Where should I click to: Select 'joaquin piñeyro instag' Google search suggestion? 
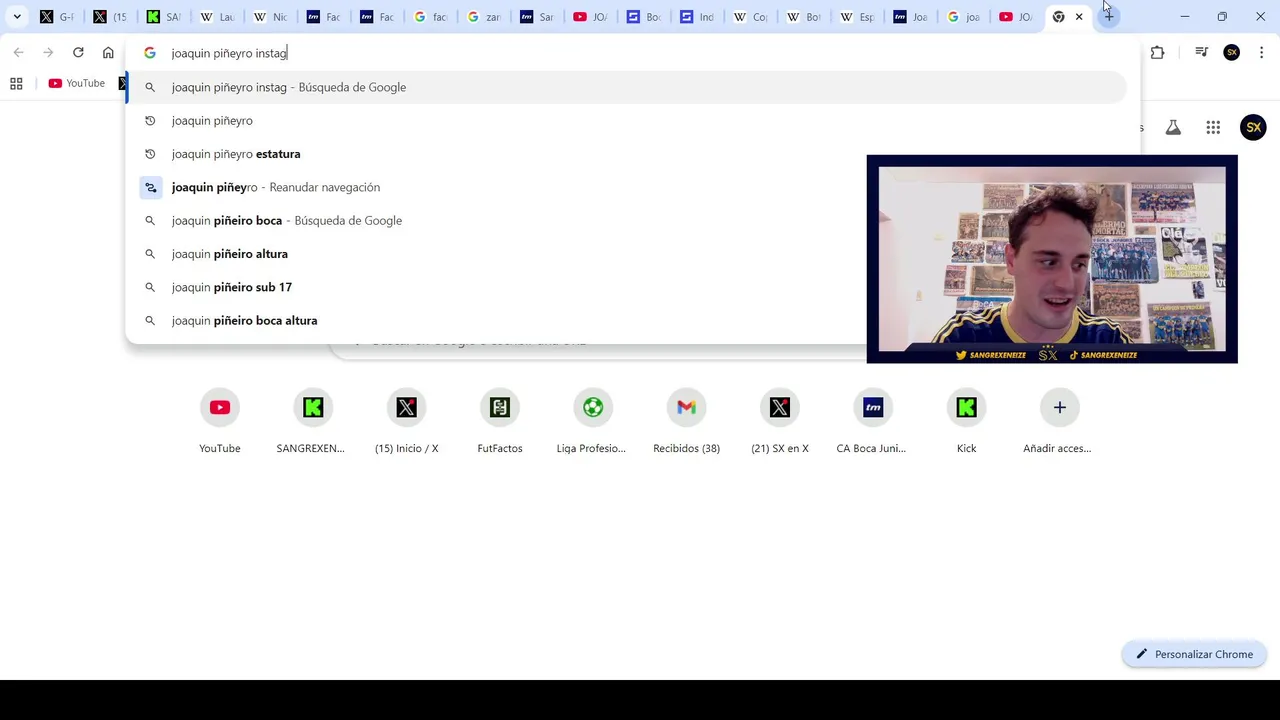click(x=627, y=87)
